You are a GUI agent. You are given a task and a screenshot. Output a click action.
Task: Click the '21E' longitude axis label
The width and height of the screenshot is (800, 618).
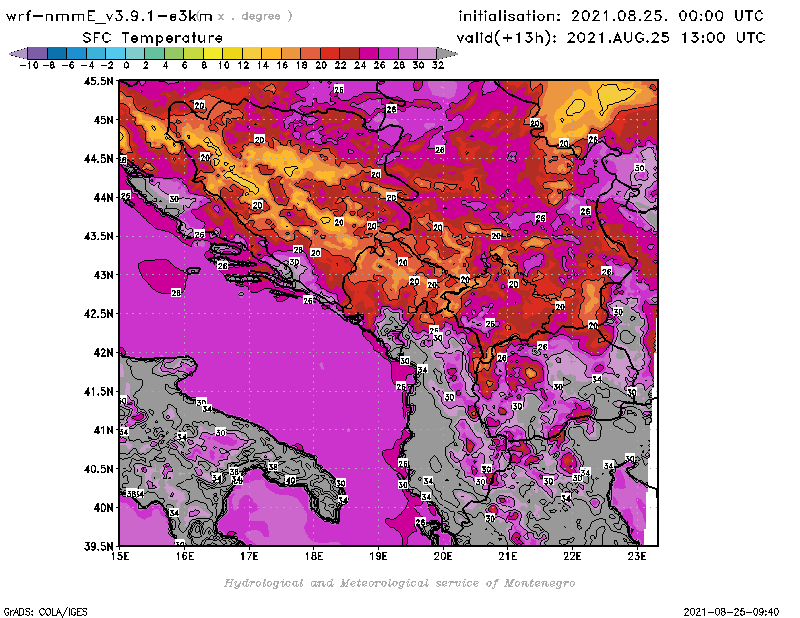[x=508, y=556]
